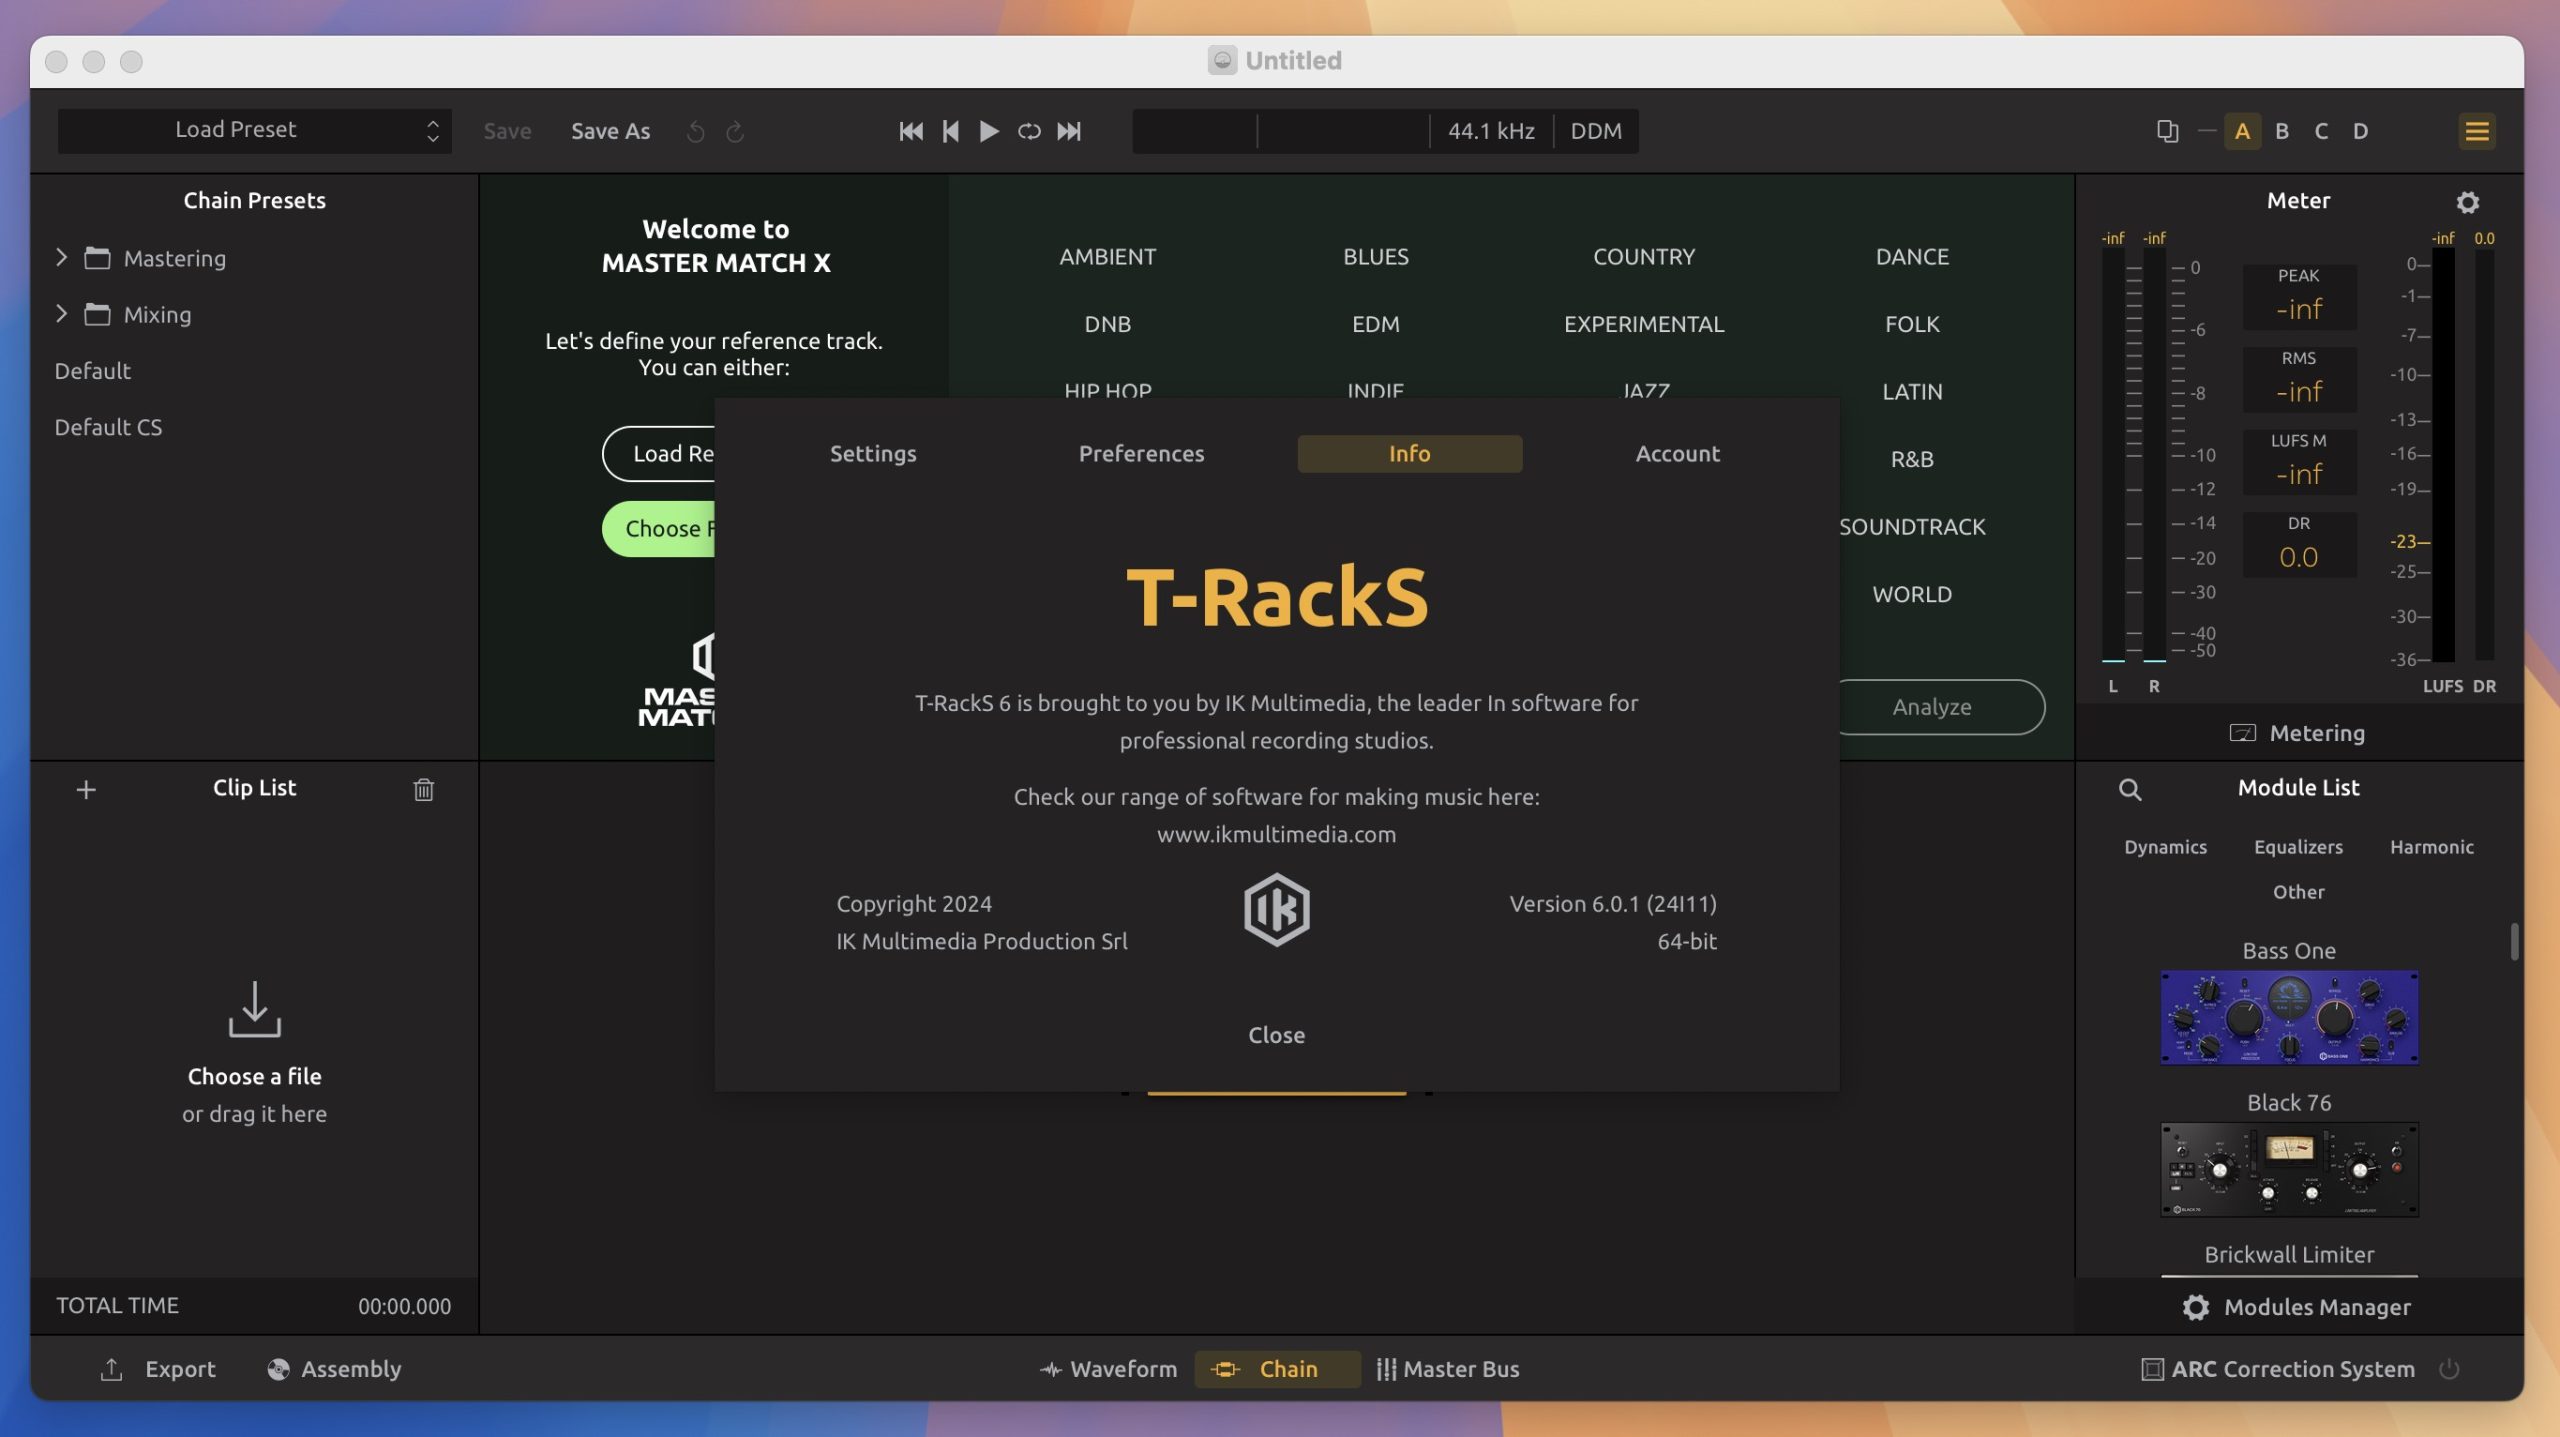Open the Master Bus panel icon

pos(1385,1368)
